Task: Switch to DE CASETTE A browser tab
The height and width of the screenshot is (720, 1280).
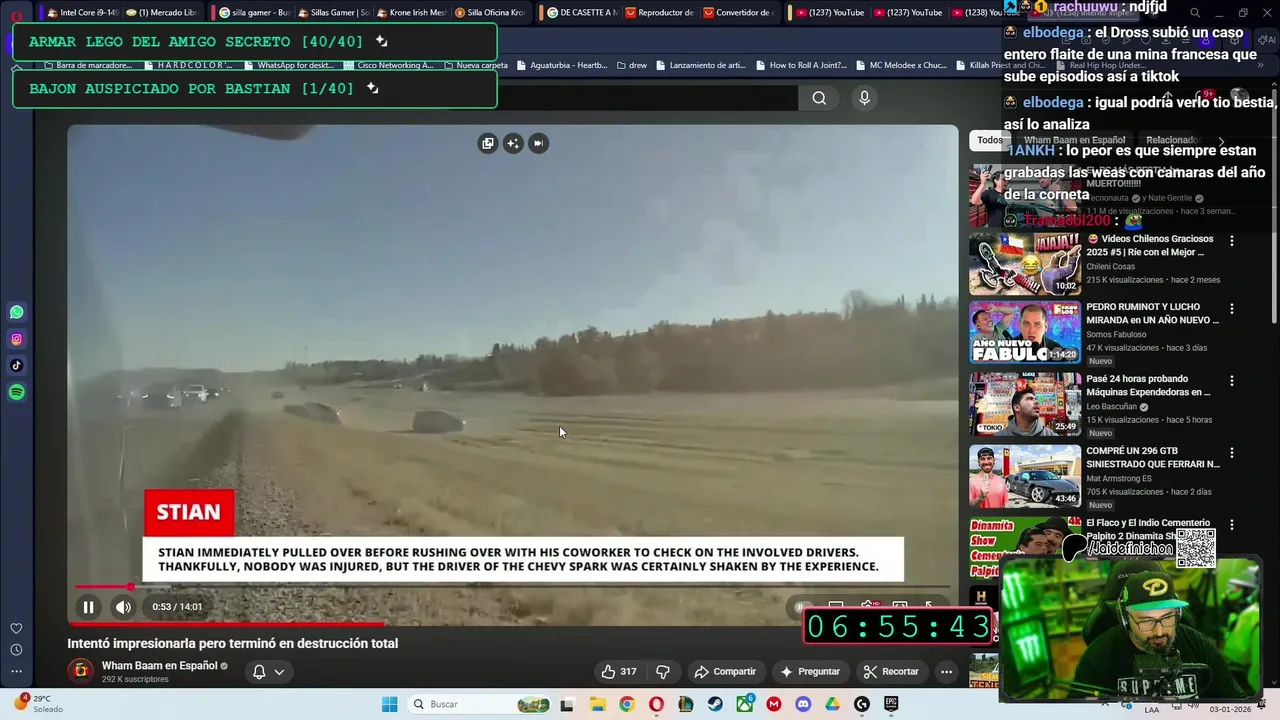Action: pos(580,13)
